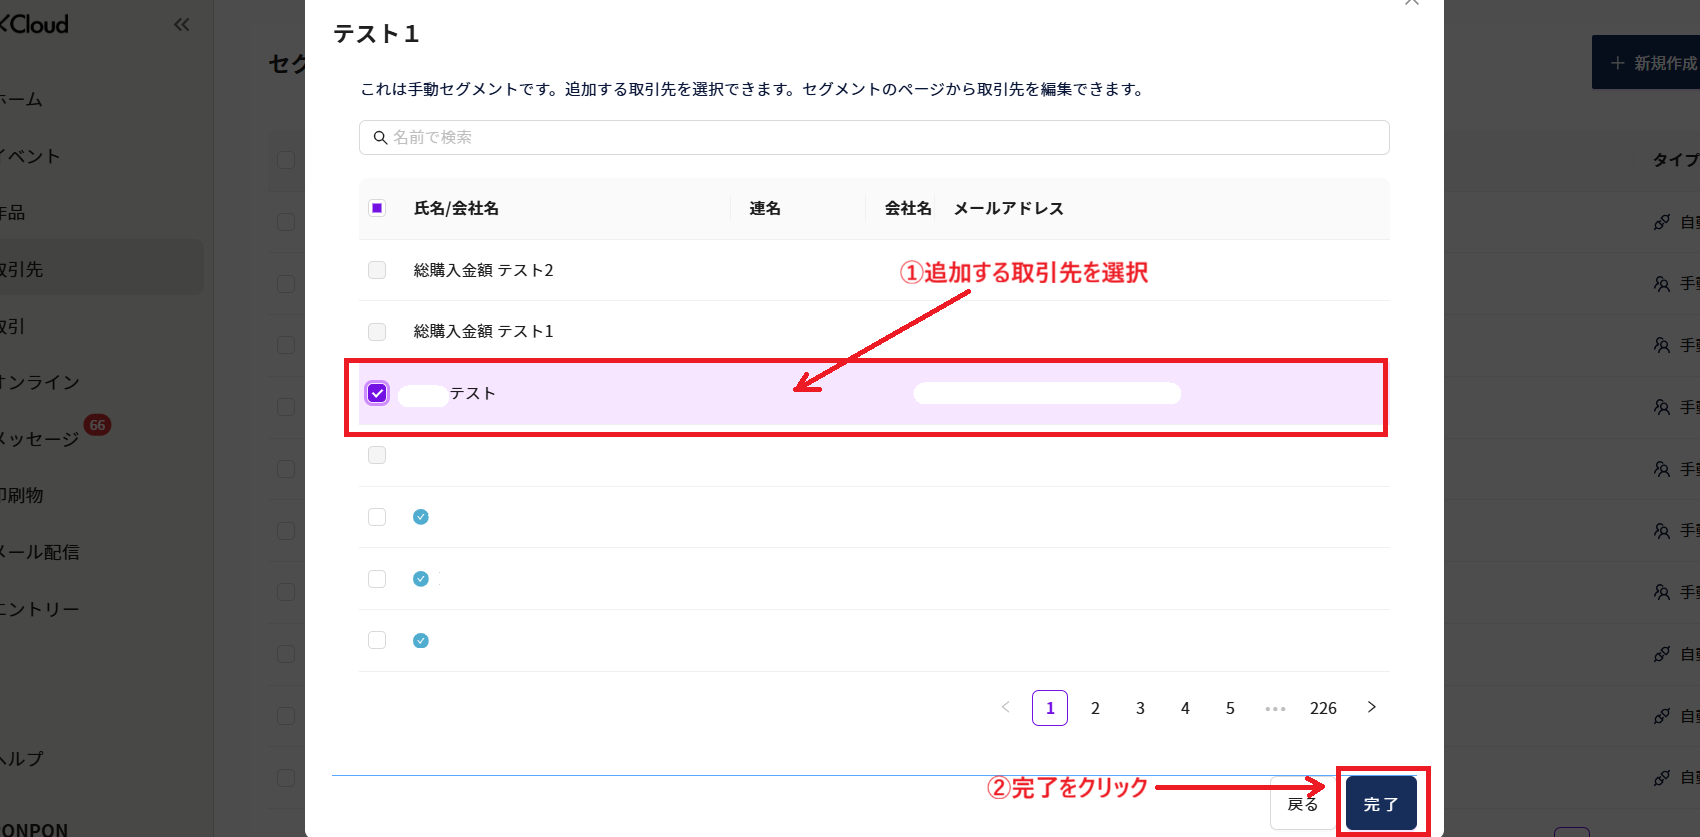Click the 会社名 column header

908,208
